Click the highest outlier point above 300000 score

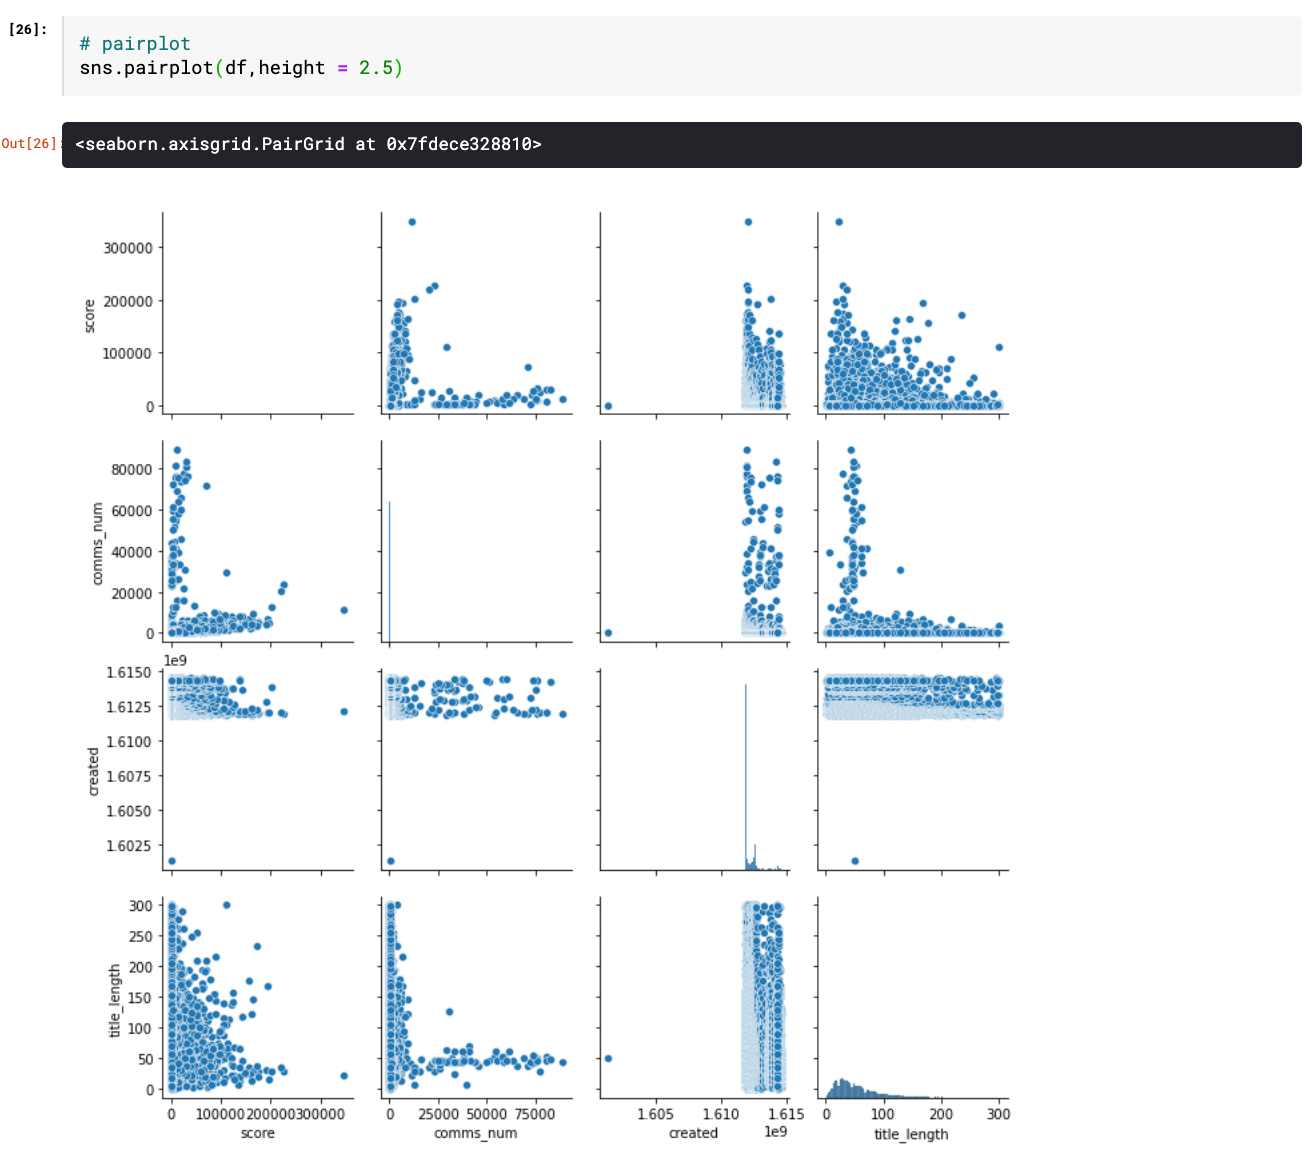[x=410, y=222]
